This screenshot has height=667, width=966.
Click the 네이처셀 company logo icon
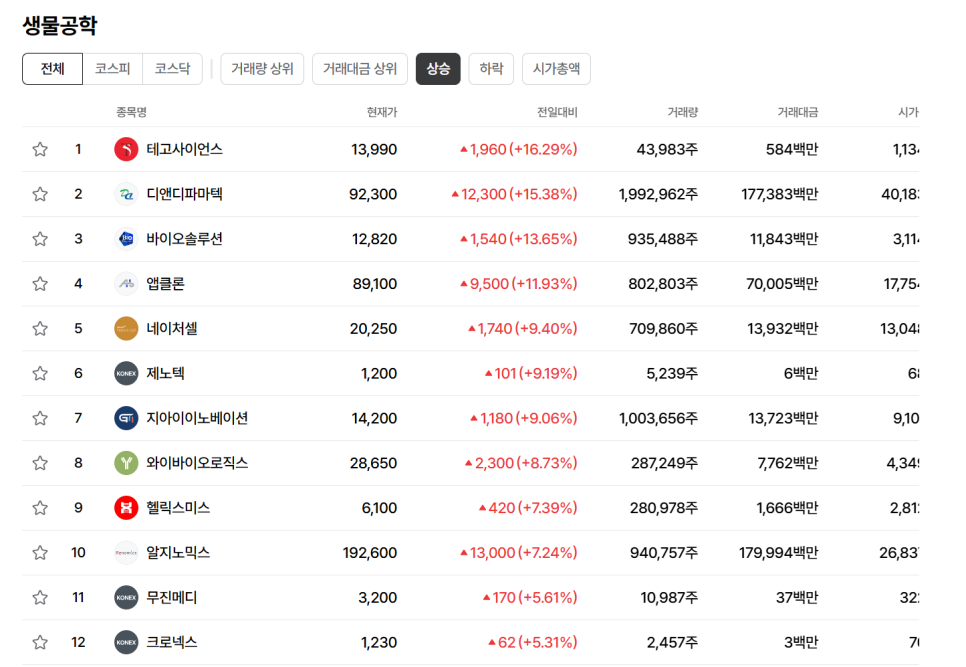126,328
